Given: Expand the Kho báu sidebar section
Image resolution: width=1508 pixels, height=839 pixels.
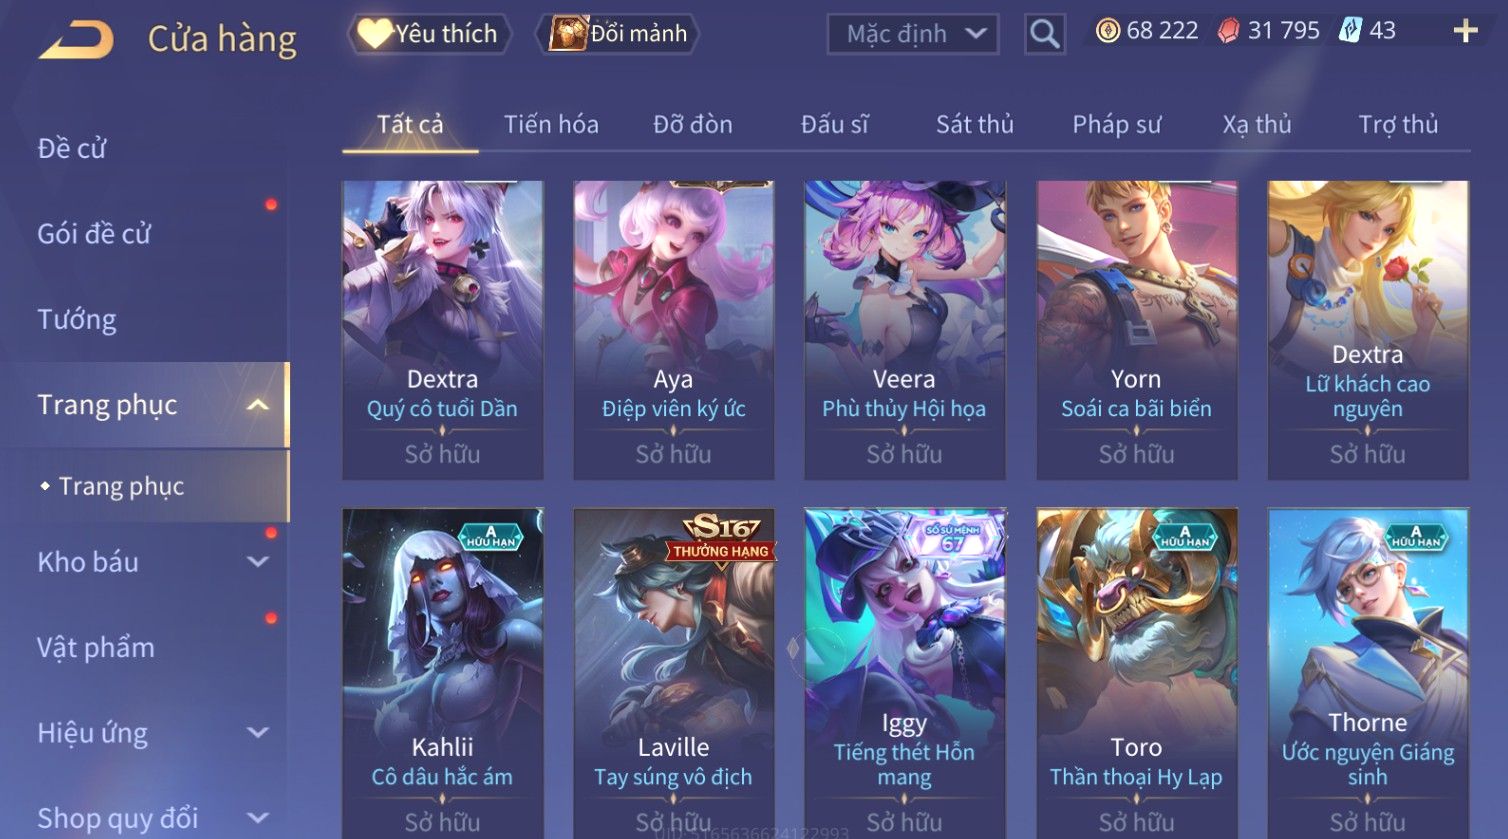Looking at the screenshot, I should [257, 562].
